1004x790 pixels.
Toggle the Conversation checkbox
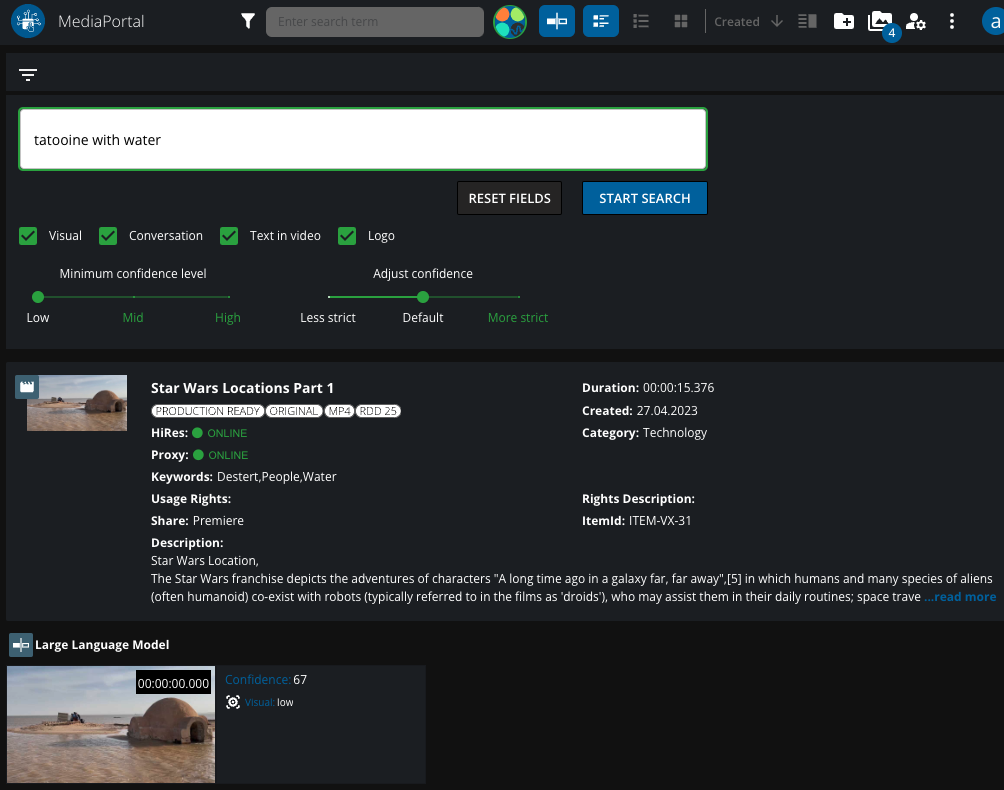pyautogui.click(x=108, y=236)
